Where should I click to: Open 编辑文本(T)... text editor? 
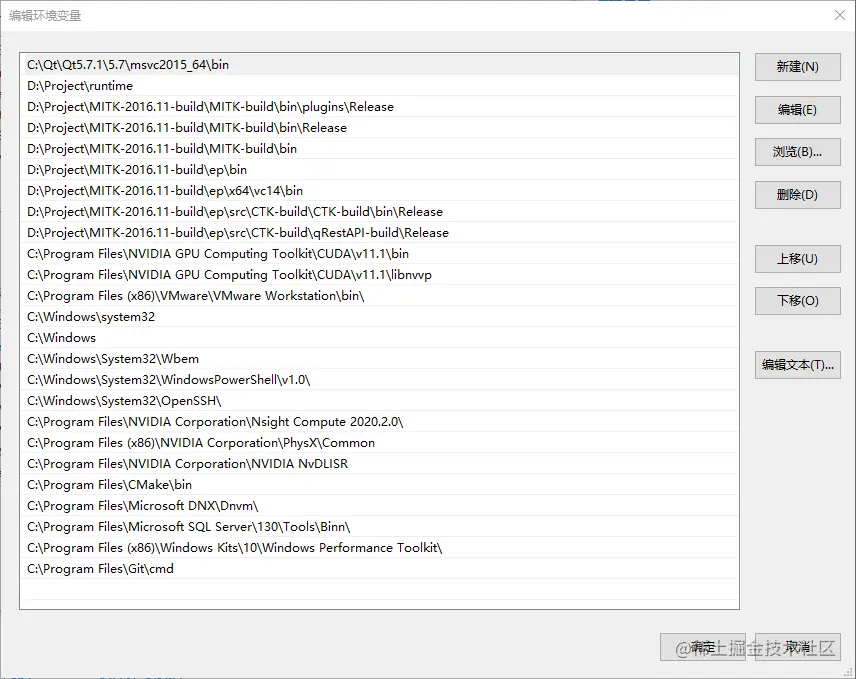798,365
